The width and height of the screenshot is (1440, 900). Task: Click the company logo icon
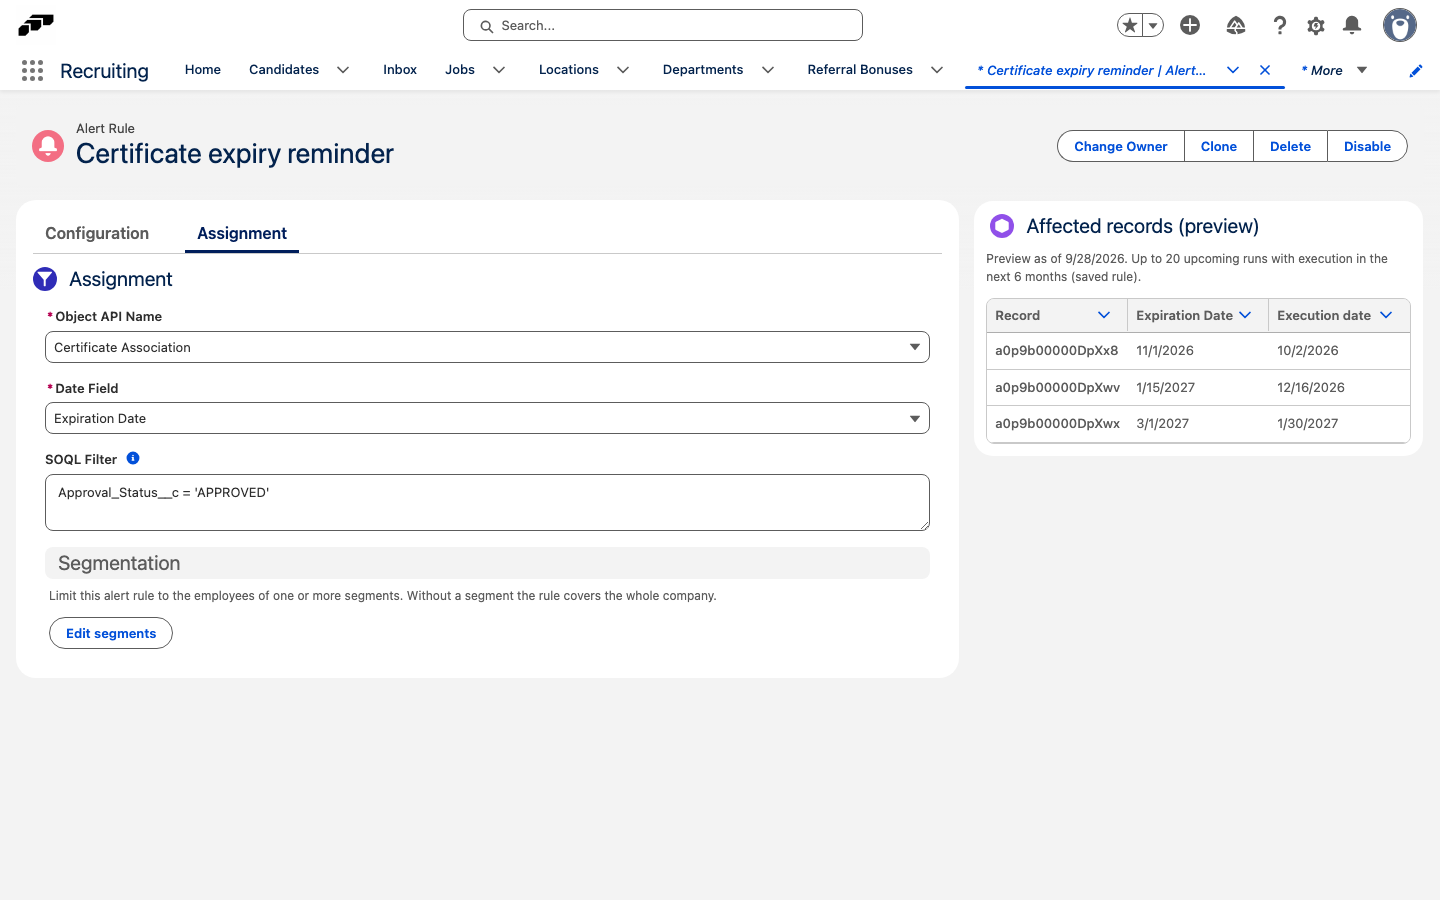pyautogui.click(x=36, y=25)
